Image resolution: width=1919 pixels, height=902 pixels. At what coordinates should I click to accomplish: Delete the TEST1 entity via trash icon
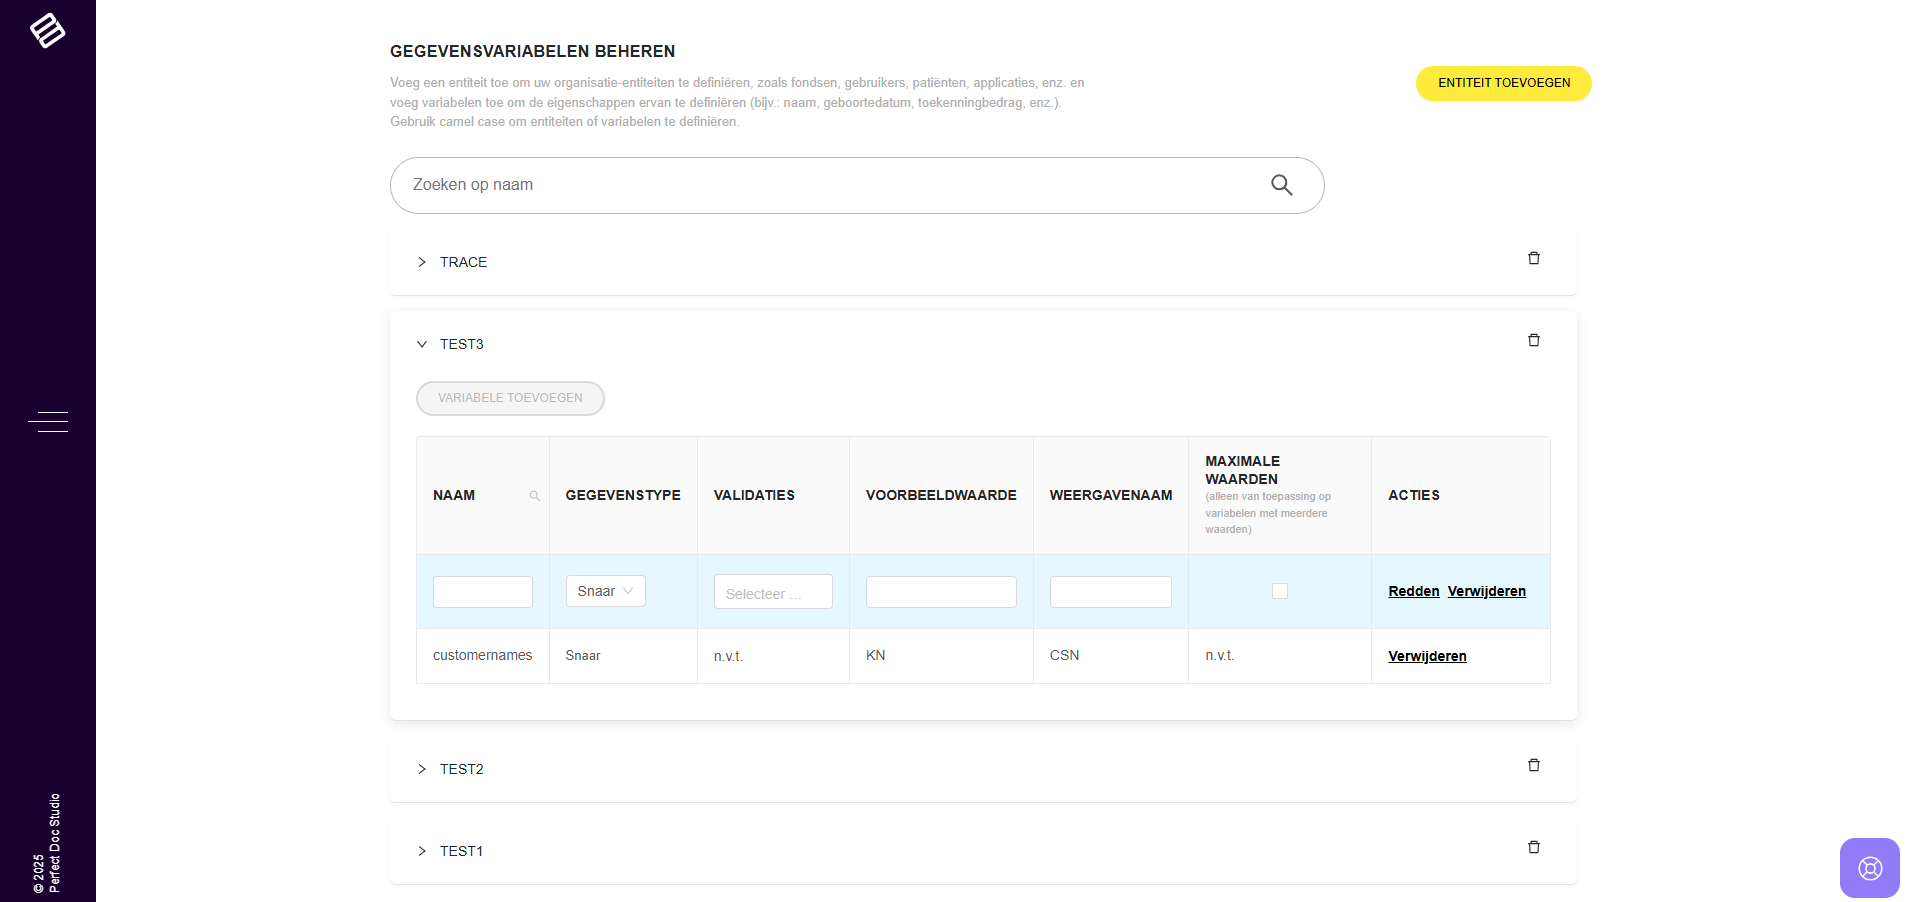(1533, 848)
